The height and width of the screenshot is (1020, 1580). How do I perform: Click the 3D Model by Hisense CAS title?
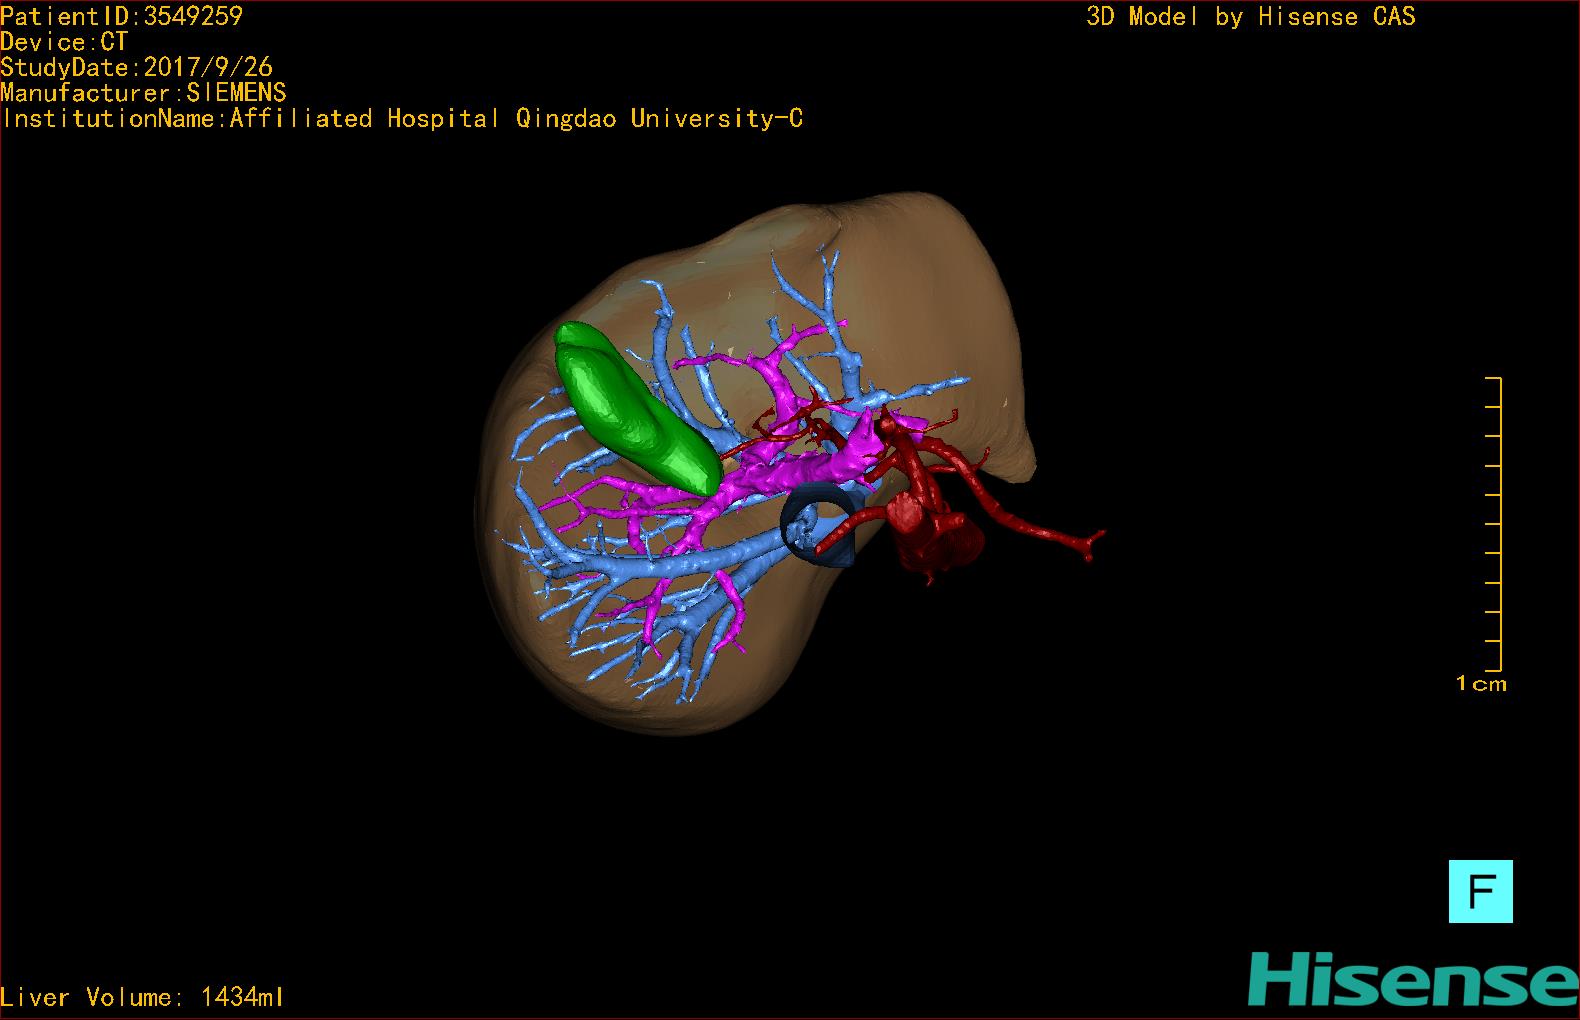coord(1250,17)
